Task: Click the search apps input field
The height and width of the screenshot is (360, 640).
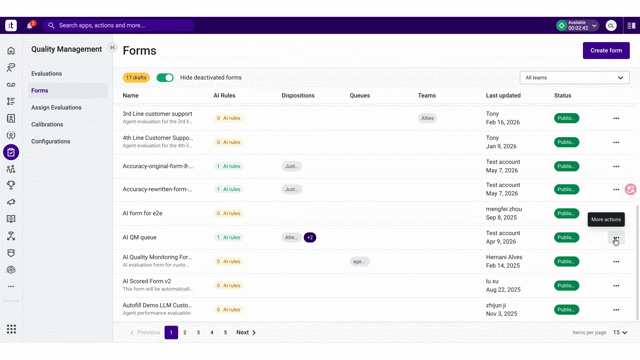Action: 118,25
